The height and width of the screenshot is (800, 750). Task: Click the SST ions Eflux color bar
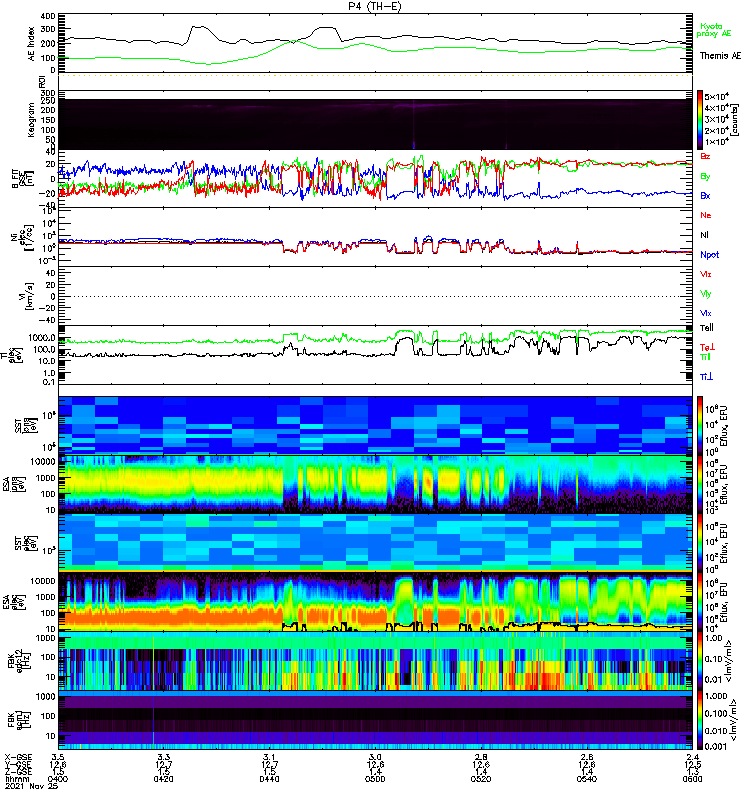700,425
